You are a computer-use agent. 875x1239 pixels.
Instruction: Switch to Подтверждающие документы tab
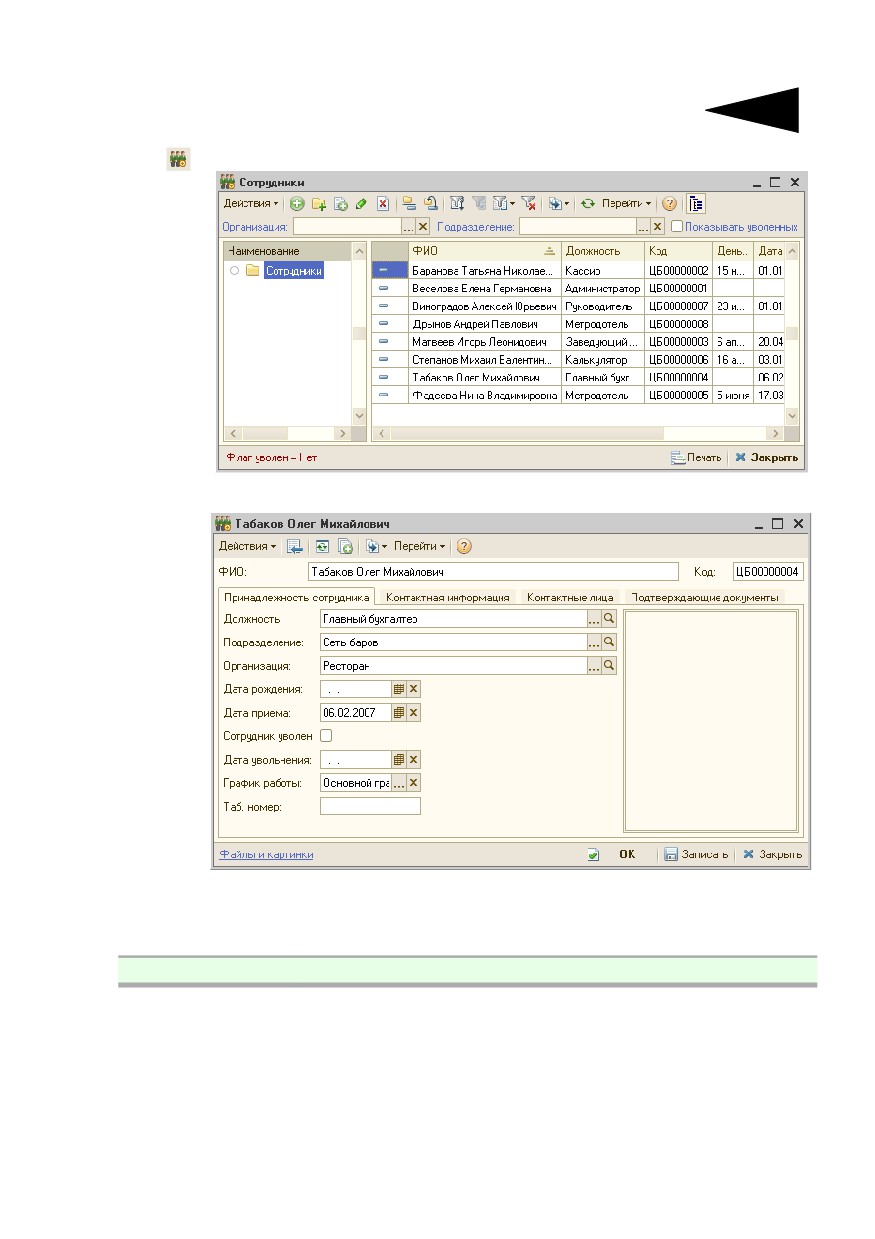[705, 597]
